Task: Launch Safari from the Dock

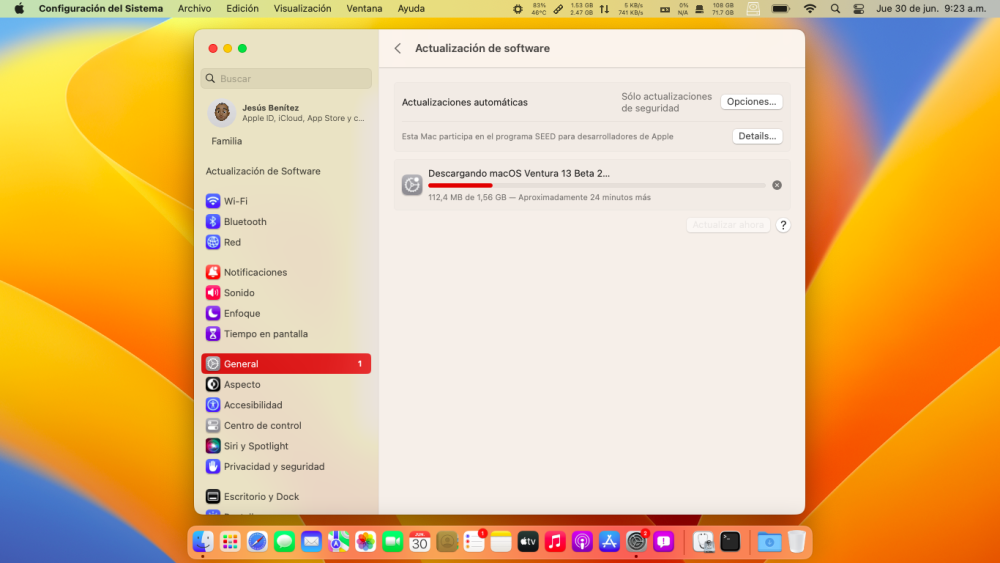Action: coord(257,542)
